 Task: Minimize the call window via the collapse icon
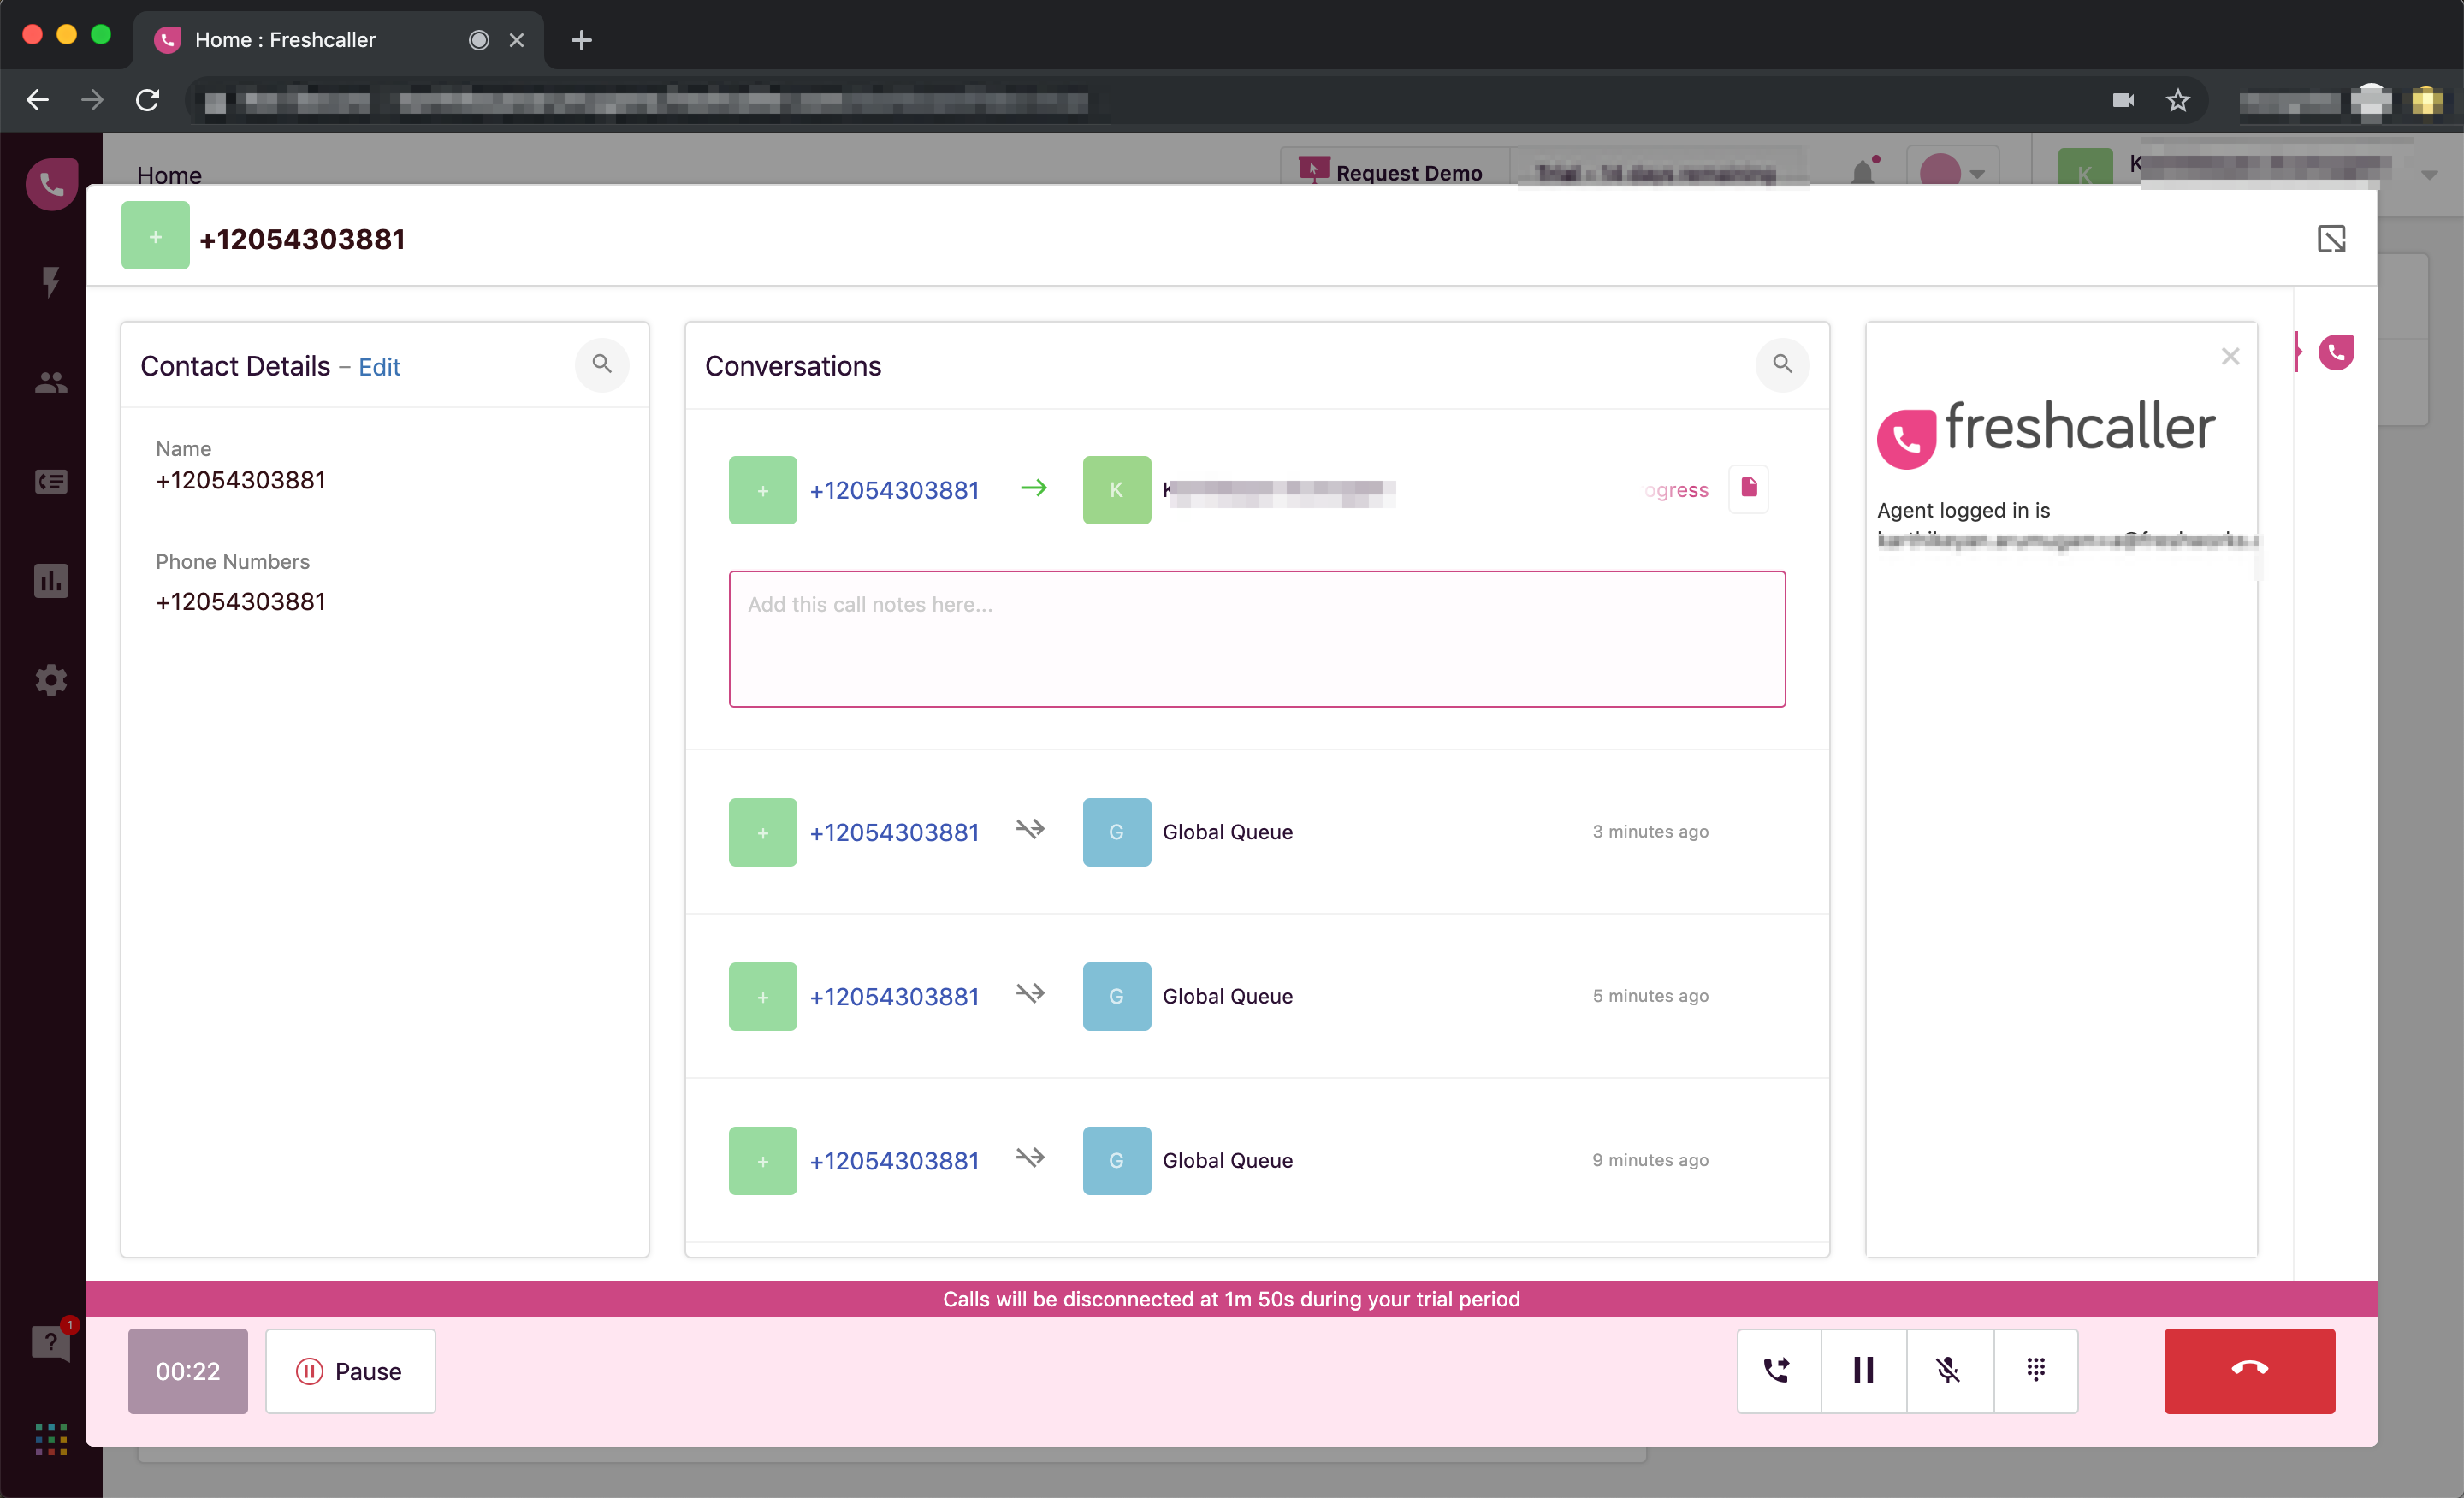click(x=2331, y=239)
